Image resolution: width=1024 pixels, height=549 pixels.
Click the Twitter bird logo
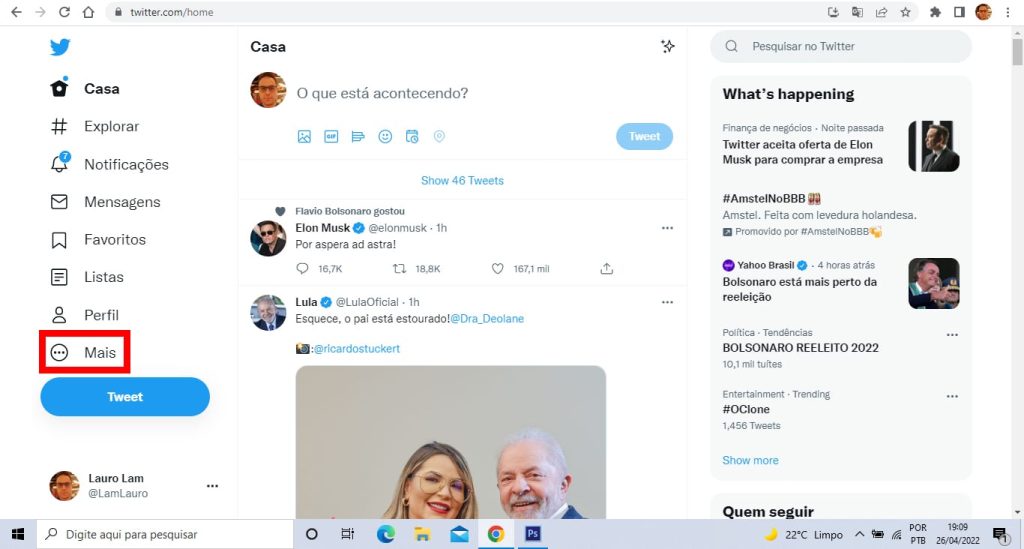[x=60, y=47]
